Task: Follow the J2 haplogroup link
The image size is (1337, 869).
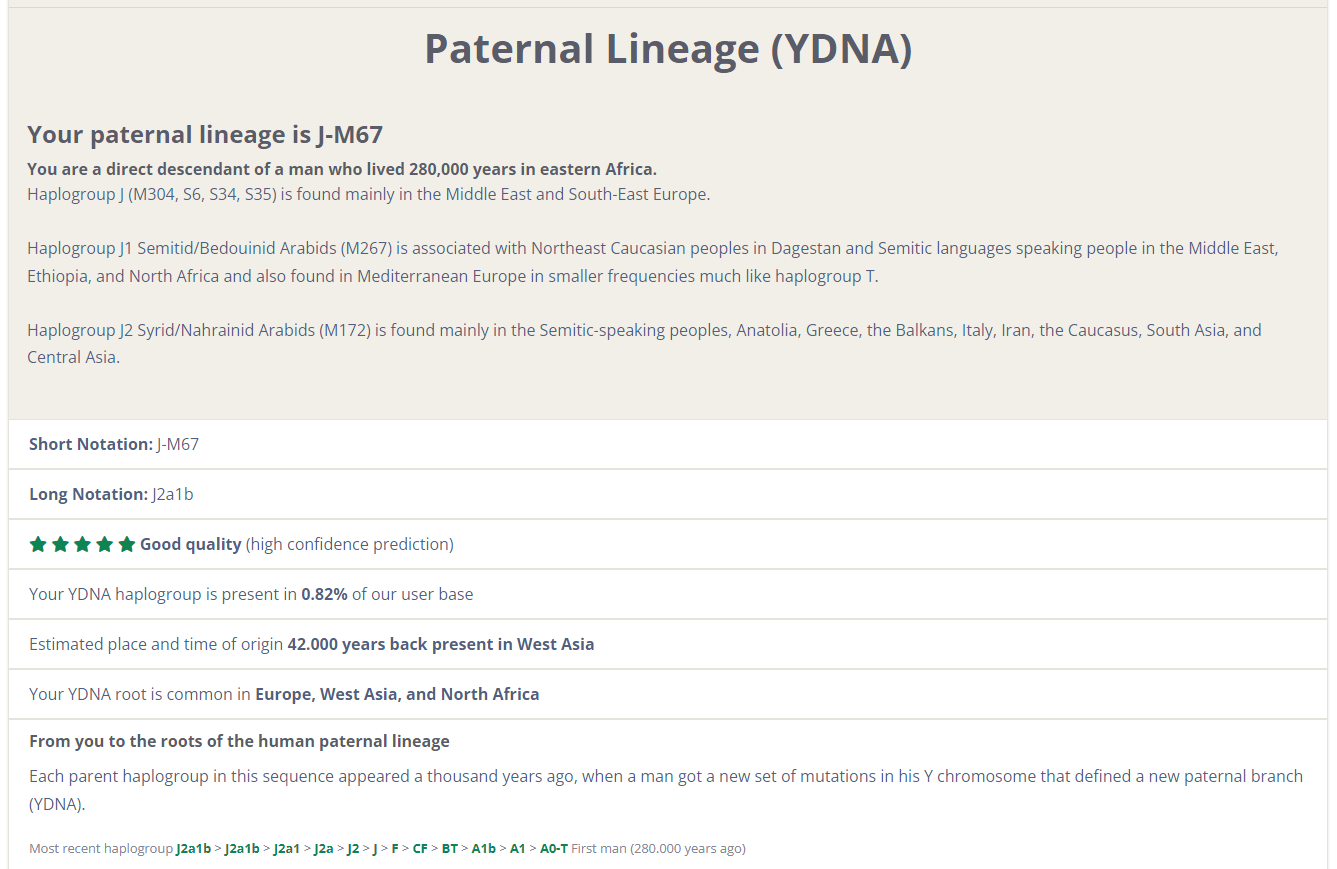Action: [353, 848]
